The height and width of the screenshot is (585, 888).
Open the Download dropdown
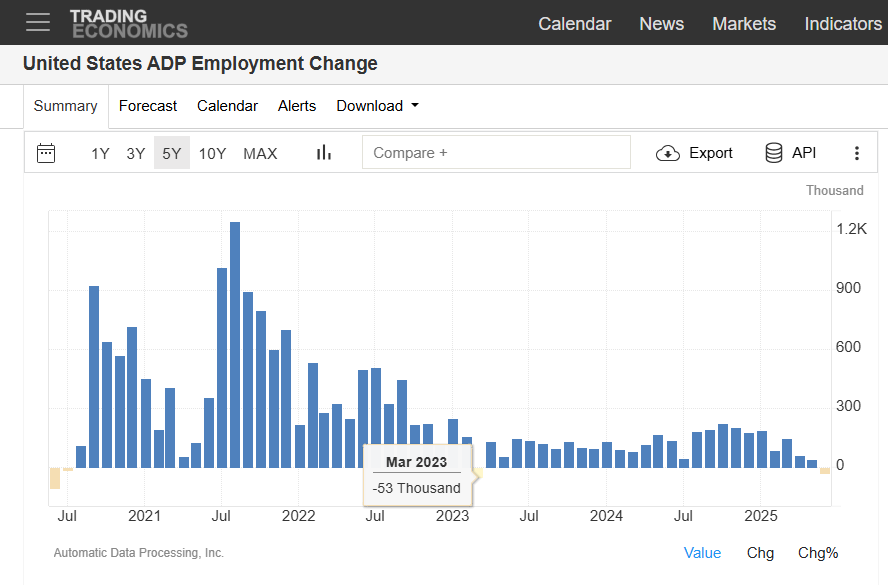(x=377, y=105)
